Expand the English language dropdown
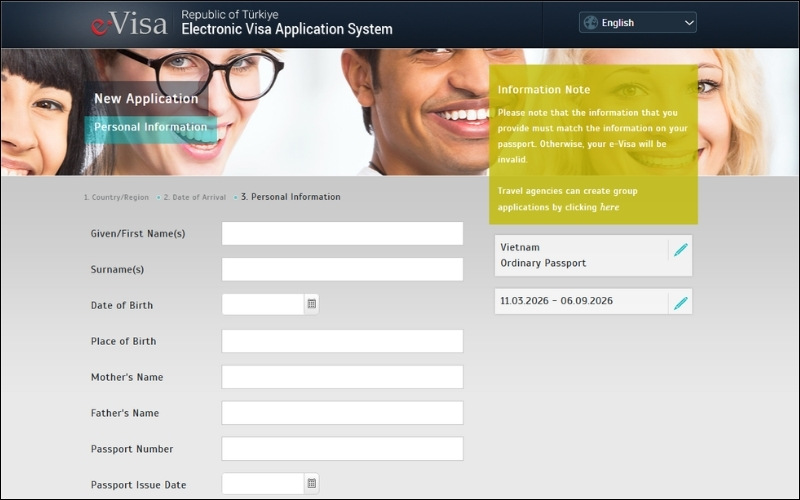This screenshot has height=500, width=800. [x=688, y=22]
